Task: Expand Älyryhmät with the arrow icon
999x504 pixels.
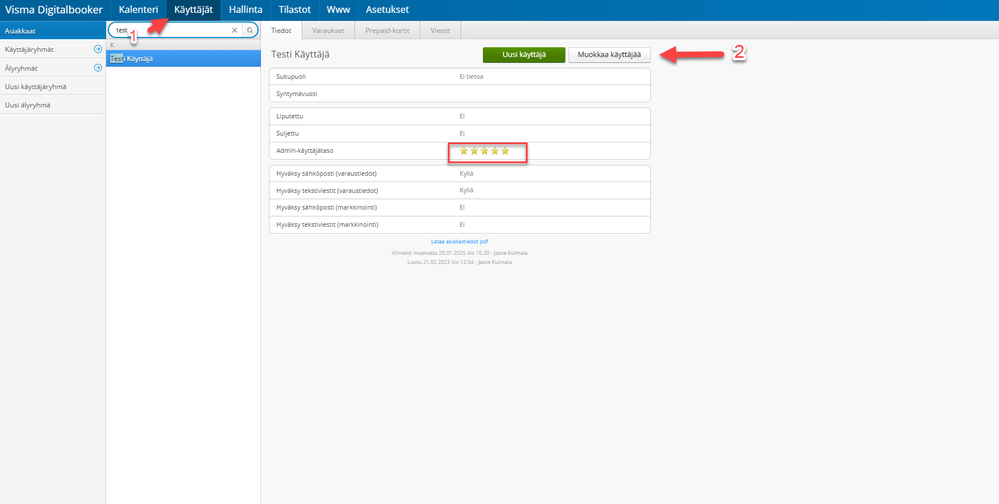Action: [98, 68]
